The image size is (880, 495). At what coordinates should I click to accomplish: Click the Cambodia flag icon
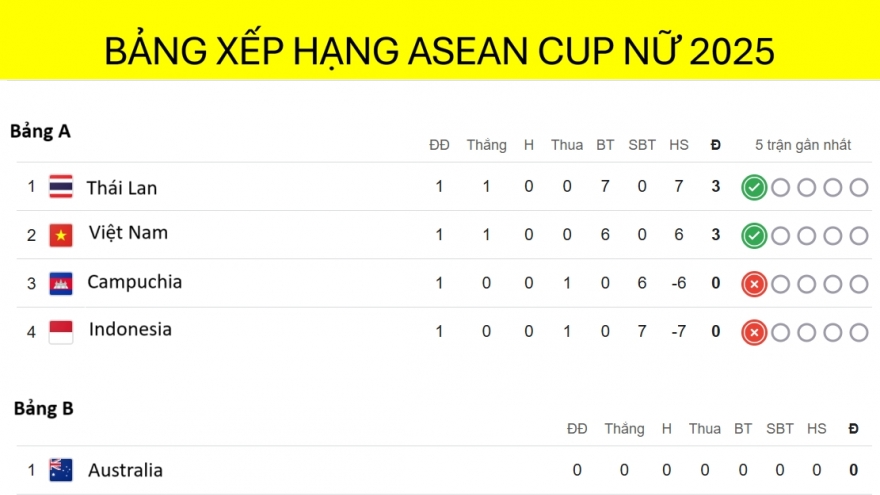pyautogui.click(x=61, y=283)
